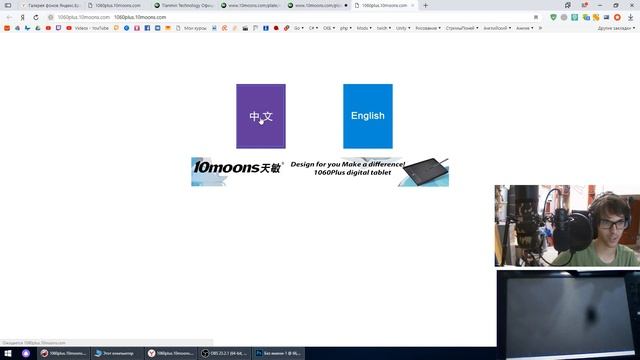
Task: Open the 'Другие закладки' bookmarks folder
Action: coord(616,28)
